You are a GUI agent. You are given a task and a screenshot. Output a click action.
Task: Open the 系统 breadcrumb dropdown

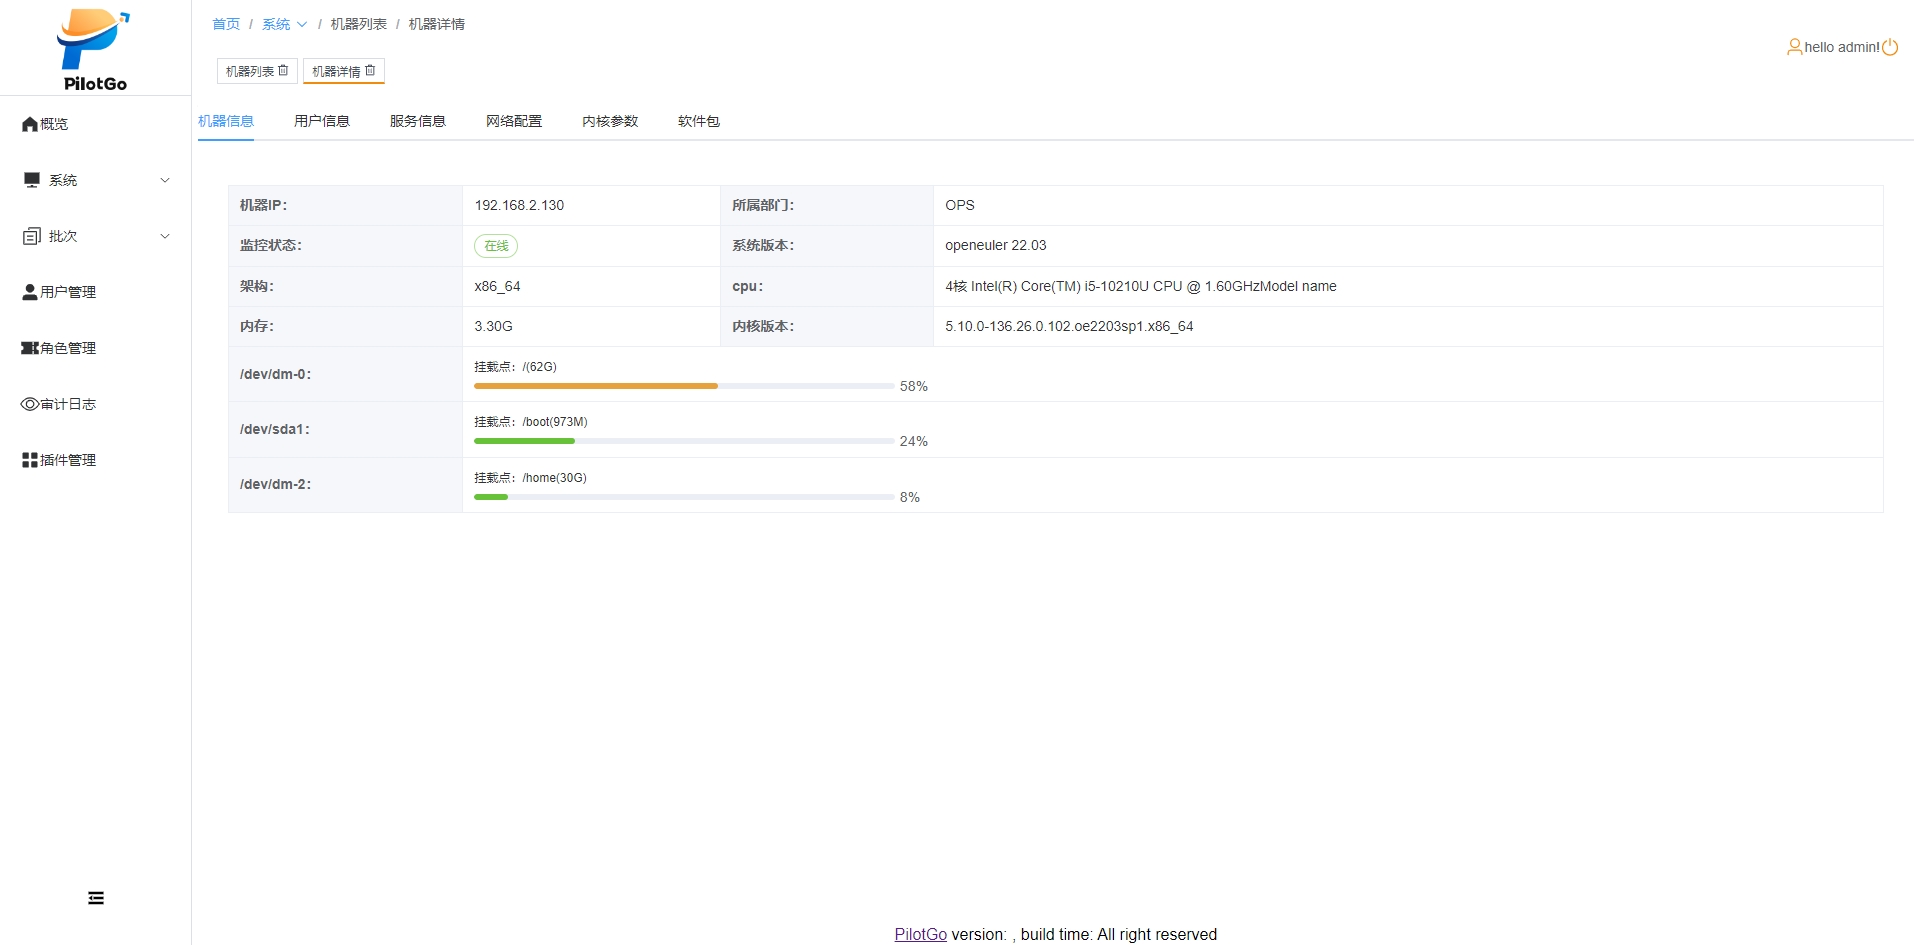click(x=284, y=24)
